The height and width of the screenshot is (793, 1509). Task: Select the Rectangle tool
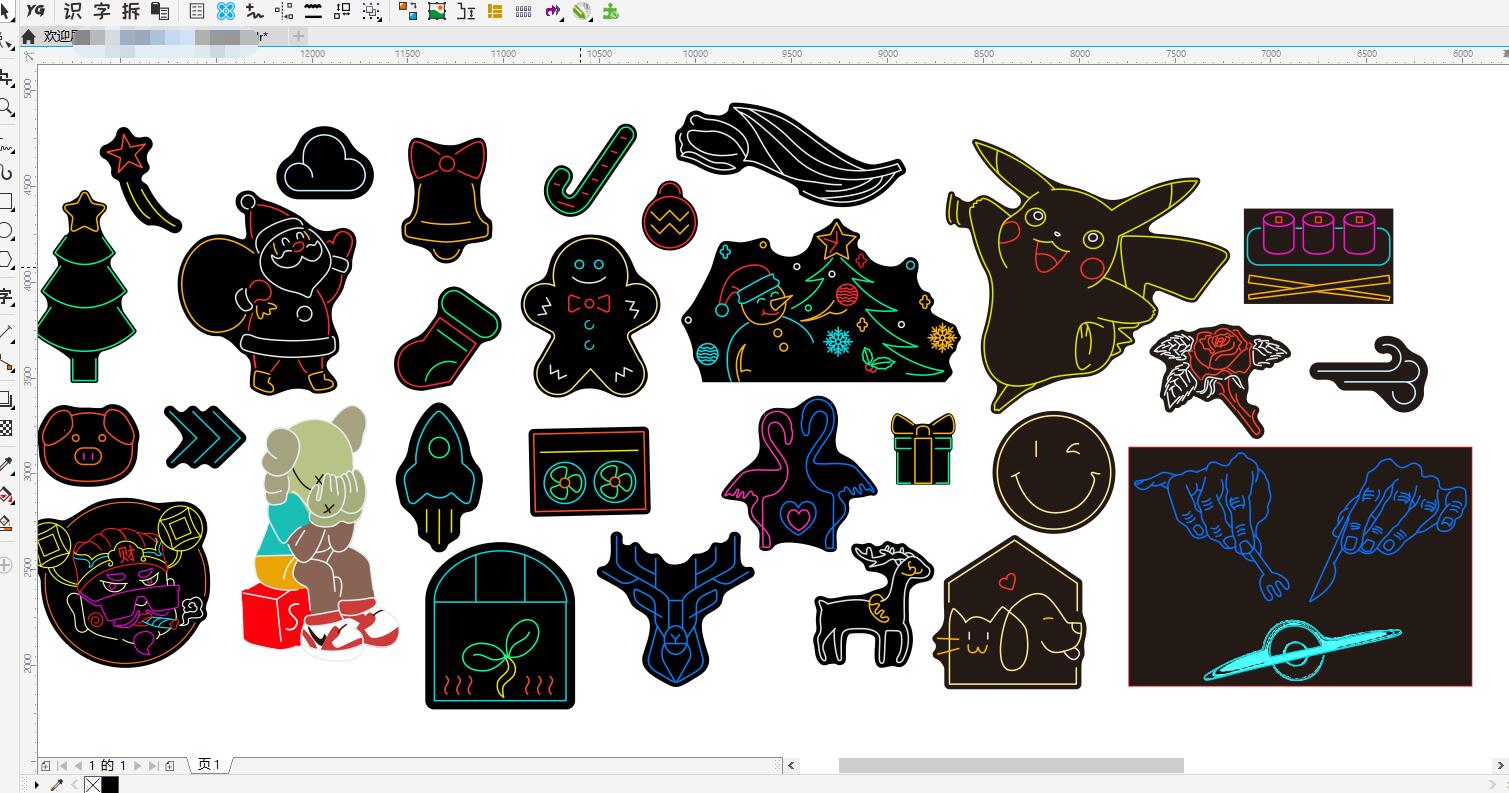[7, 202]
